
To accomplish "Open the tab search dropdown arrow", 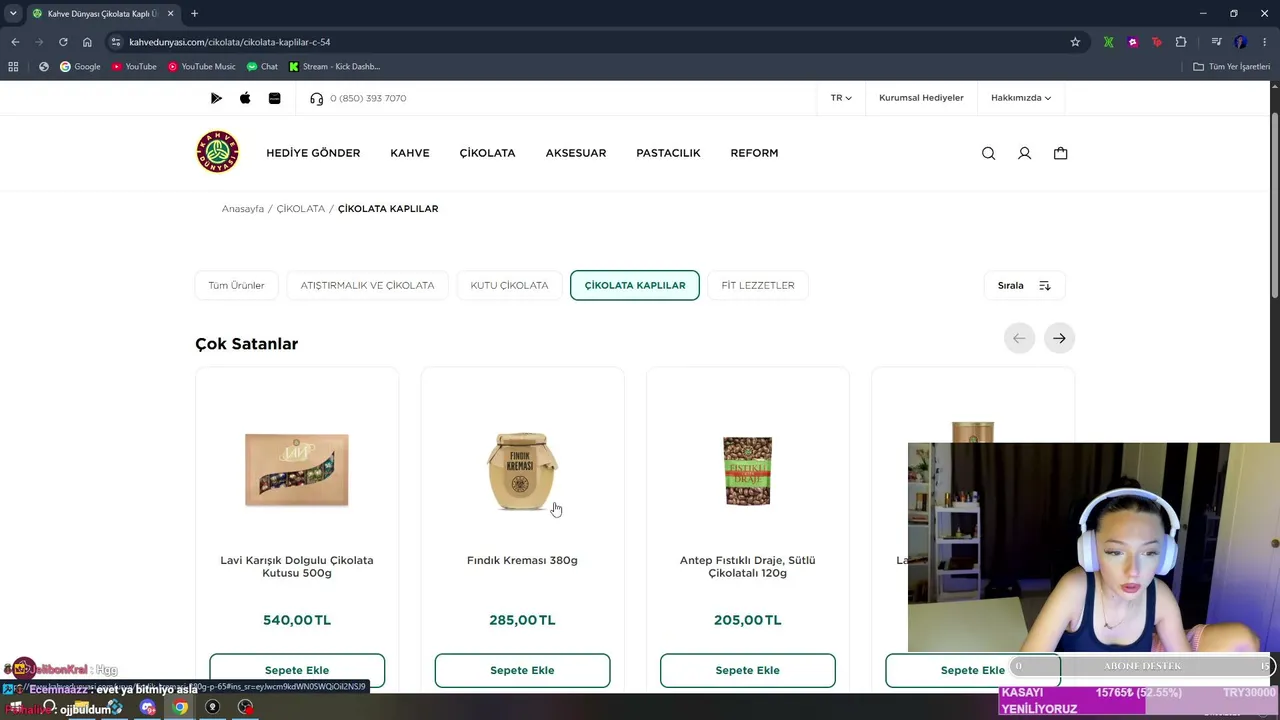I will tap(13, 14).
